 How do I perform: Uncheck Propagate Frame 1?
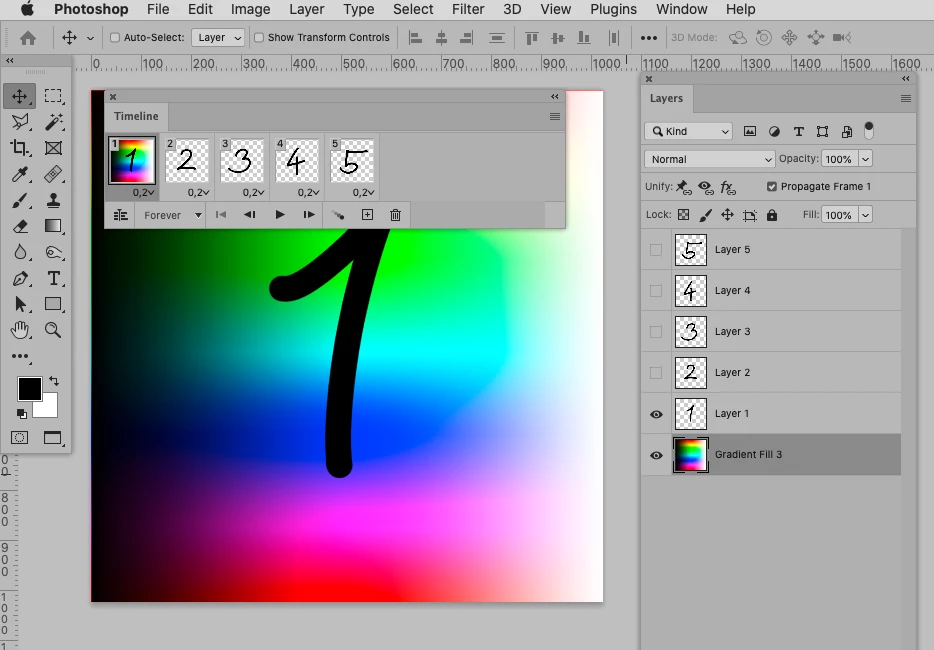(x=772, y=186)
